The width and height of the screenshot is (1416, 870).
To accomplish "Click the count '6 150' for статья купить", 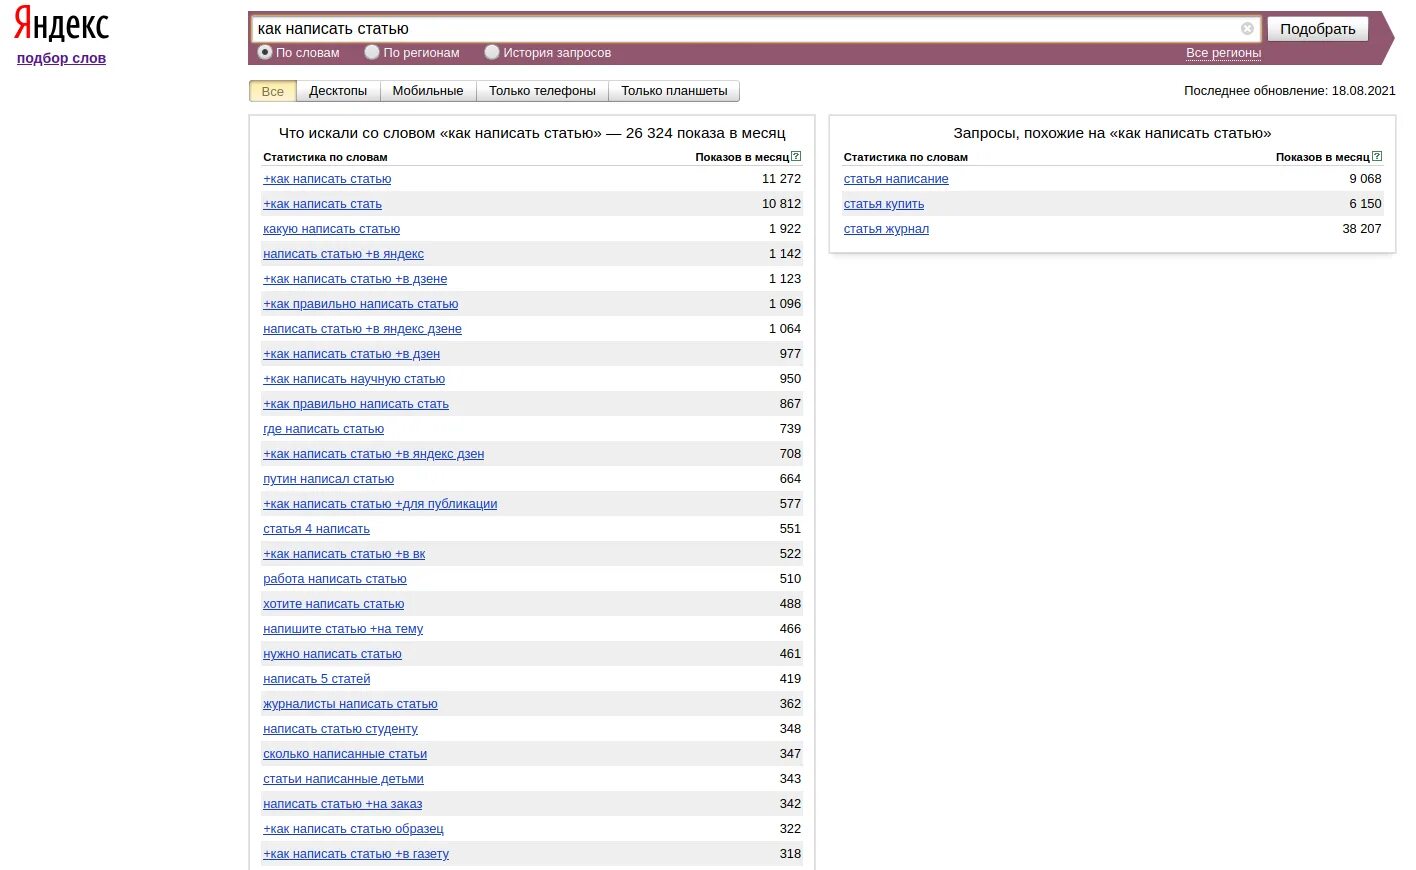I will (x=1365, y=204).
